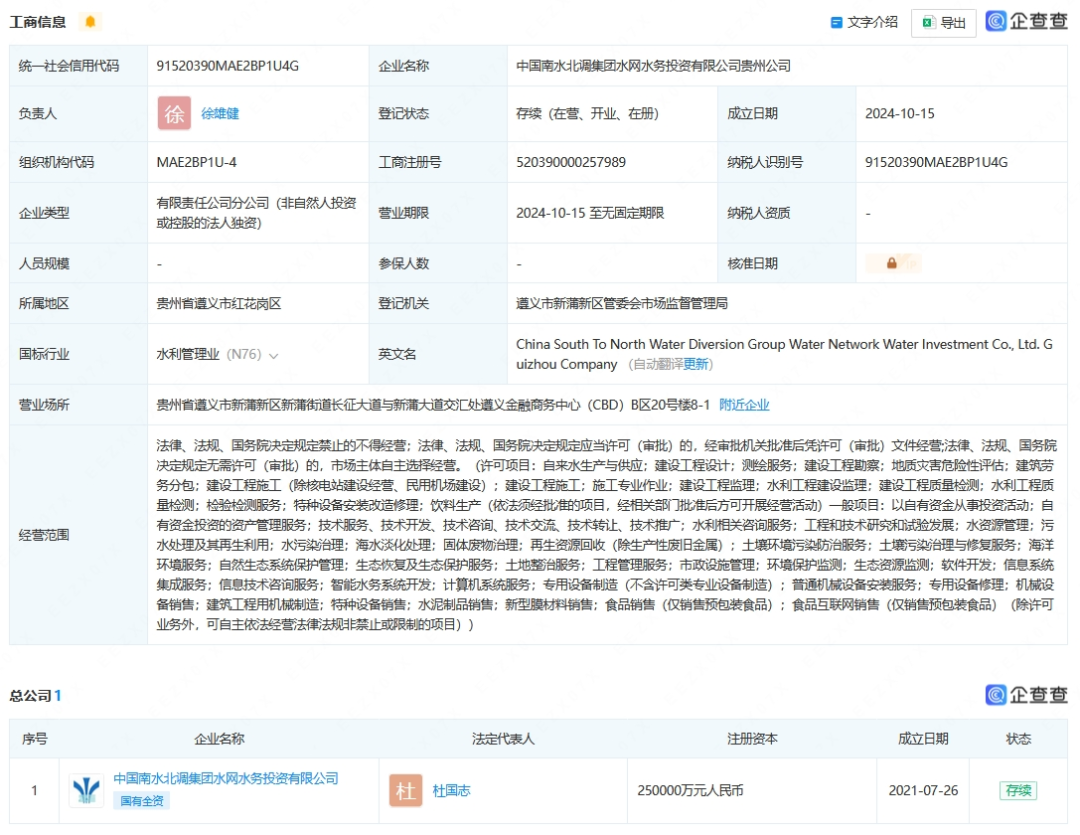Click 存续（在营、开业、在册） registration status text
The width and height of the screenshot is (1080, 835).
(x=588, y=114)
